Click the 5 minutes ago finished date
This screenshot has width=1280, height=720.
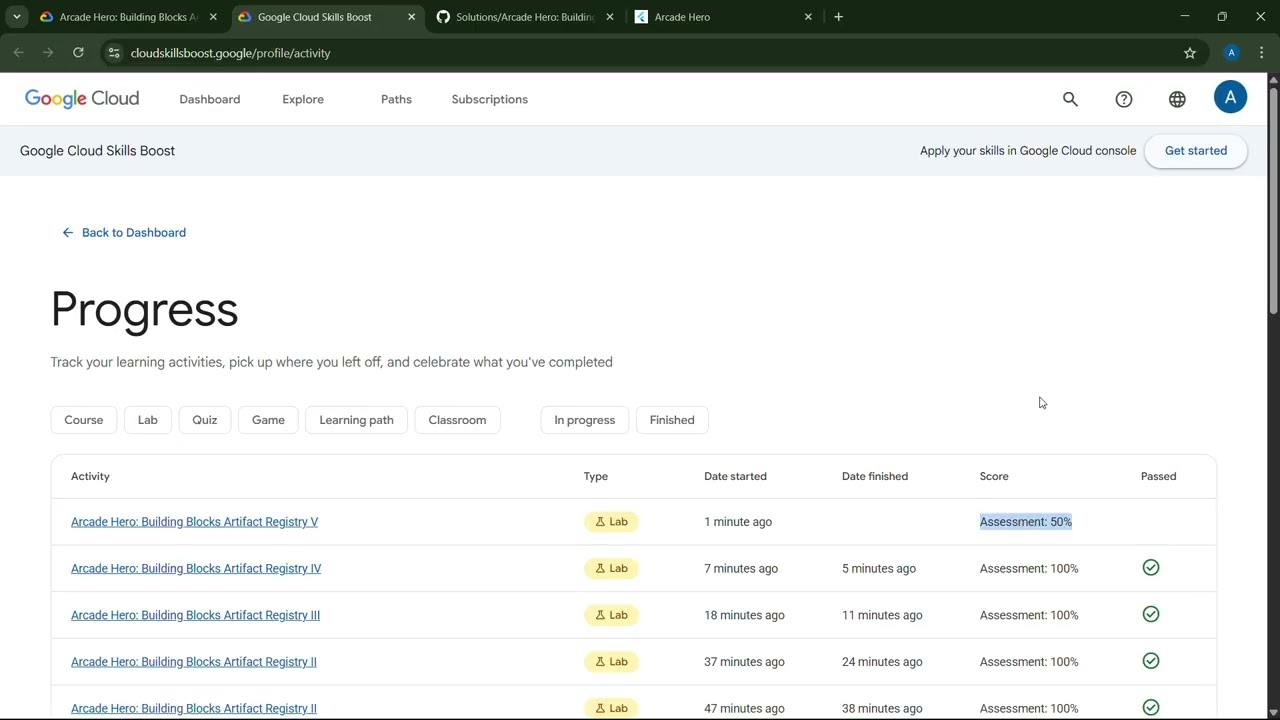879,569
